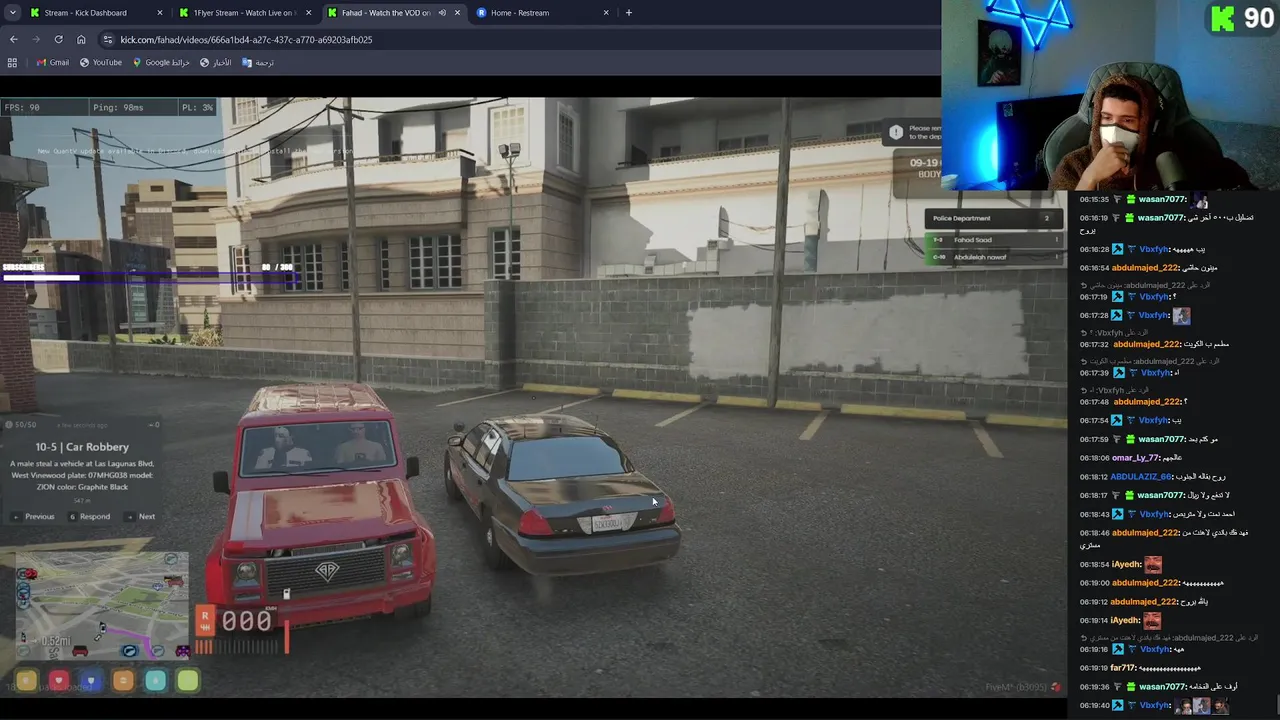Open emote in iAyedh's 06:19:14 message
The width and height of the screenshot is (1280, 720).
click(x=1153, y=621)
